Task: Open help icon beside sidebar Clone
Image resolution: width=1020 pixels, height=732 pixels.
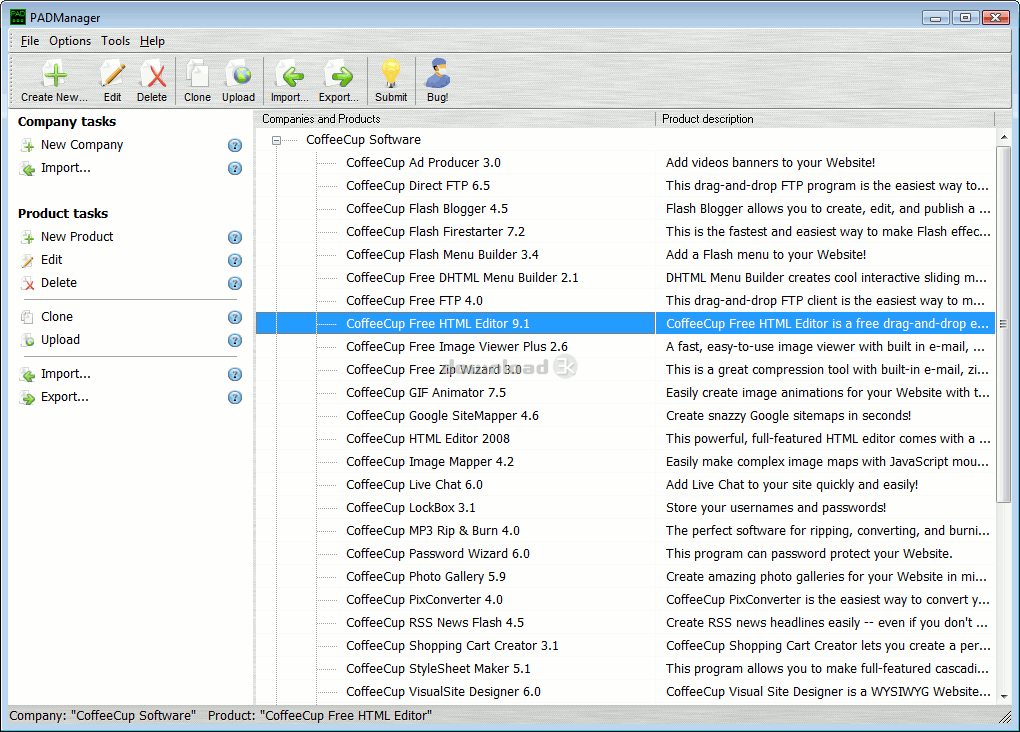Action: tap(235, 318)
